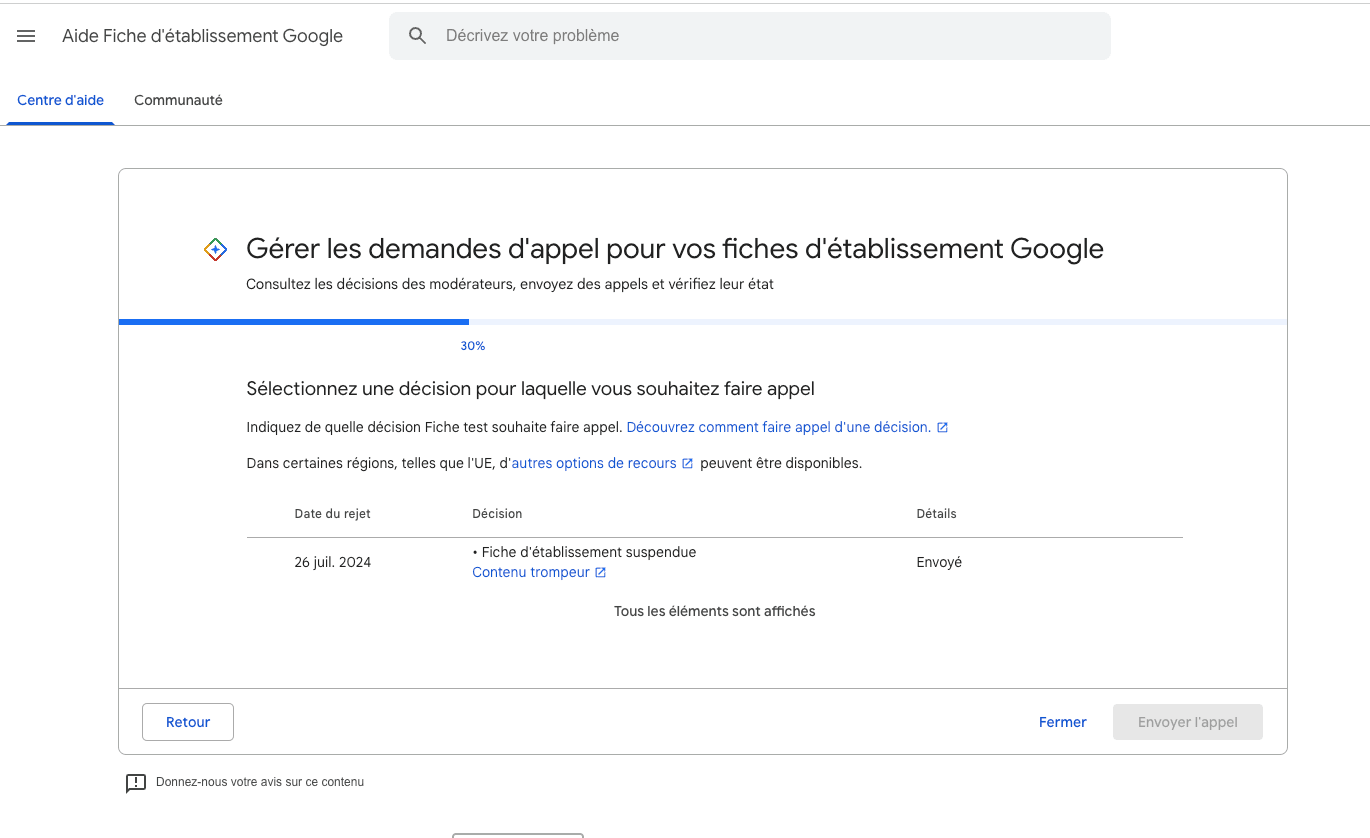The image size is (1370, 838).
Task: Open 'Aide Fiche d'établissement Google' title
Action: click(202, 36)
